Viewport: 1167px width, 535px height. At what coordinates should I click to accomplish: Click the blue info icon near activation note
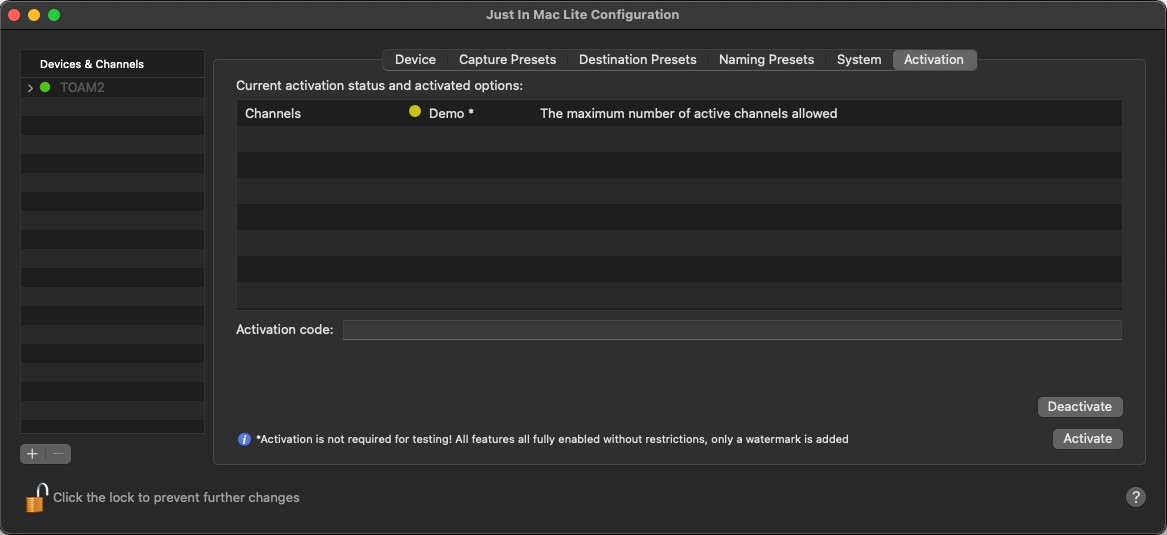244,439
